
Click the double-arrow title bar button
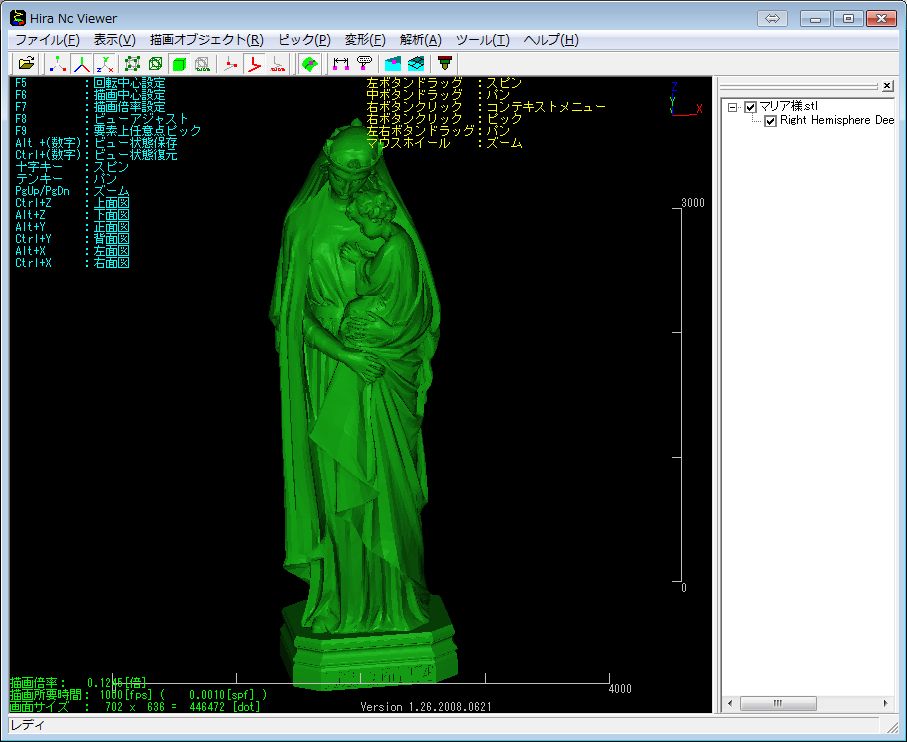pyautogui.click(x=772, y=19)
